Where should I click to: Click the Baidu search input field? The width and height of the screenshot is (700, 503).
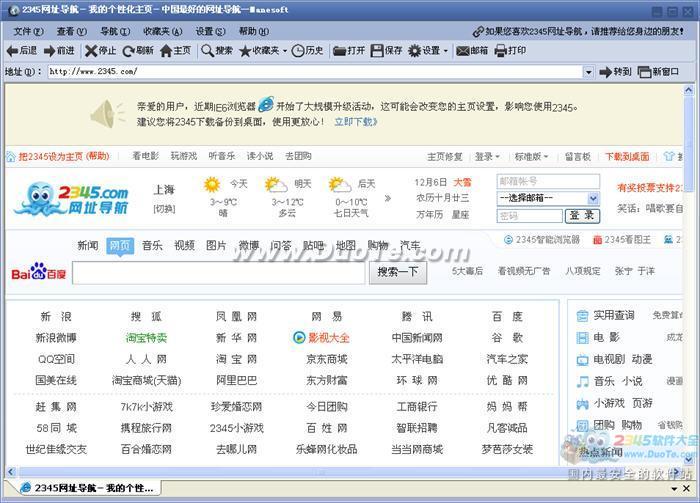219,272
